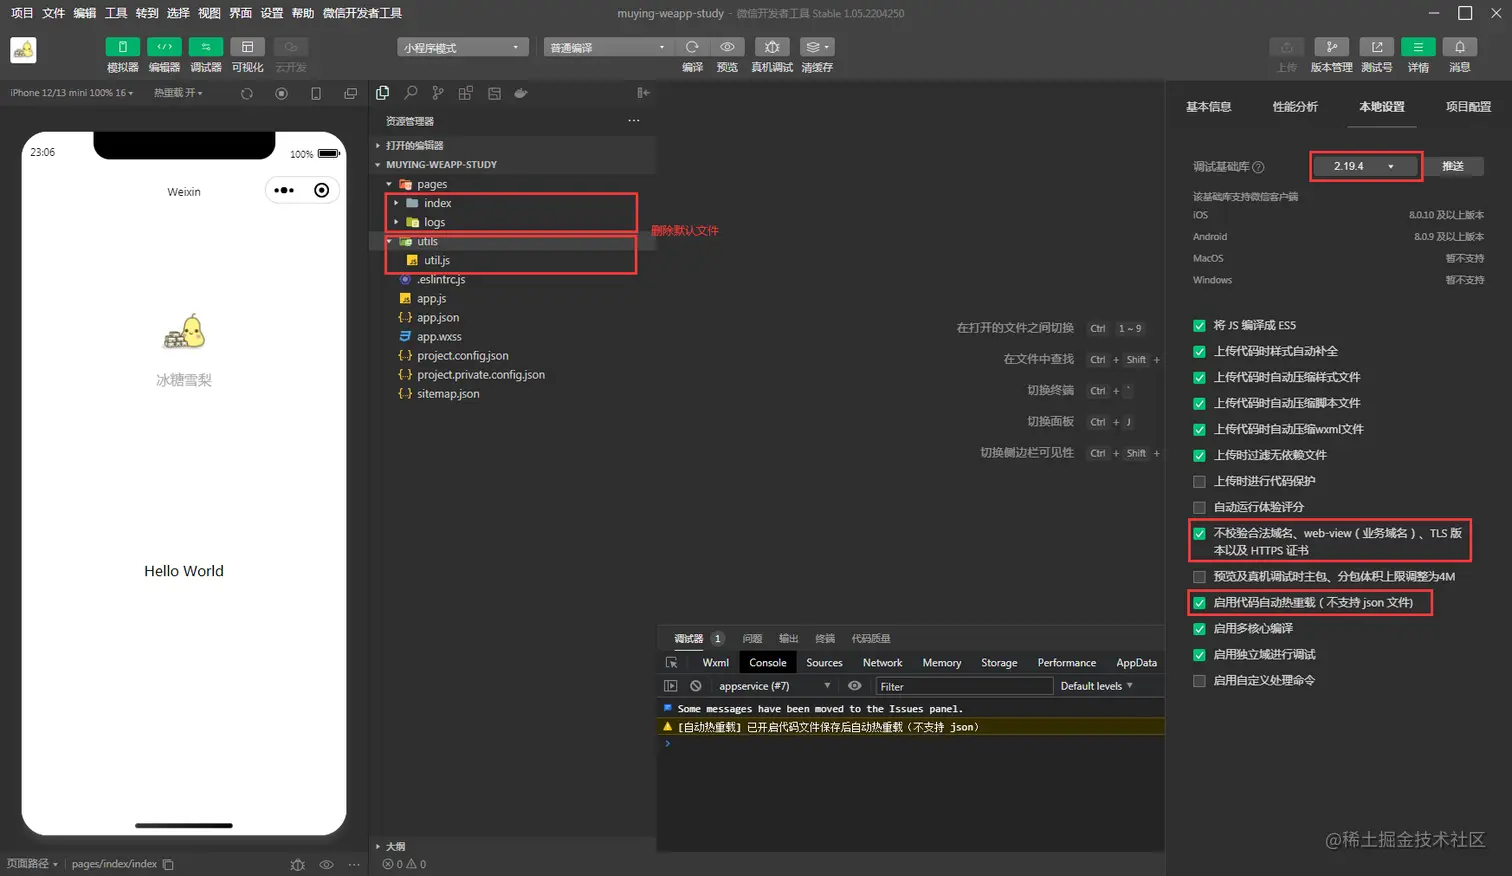Toggle the 调试器 debugger panel button

[x=206, y=47]
